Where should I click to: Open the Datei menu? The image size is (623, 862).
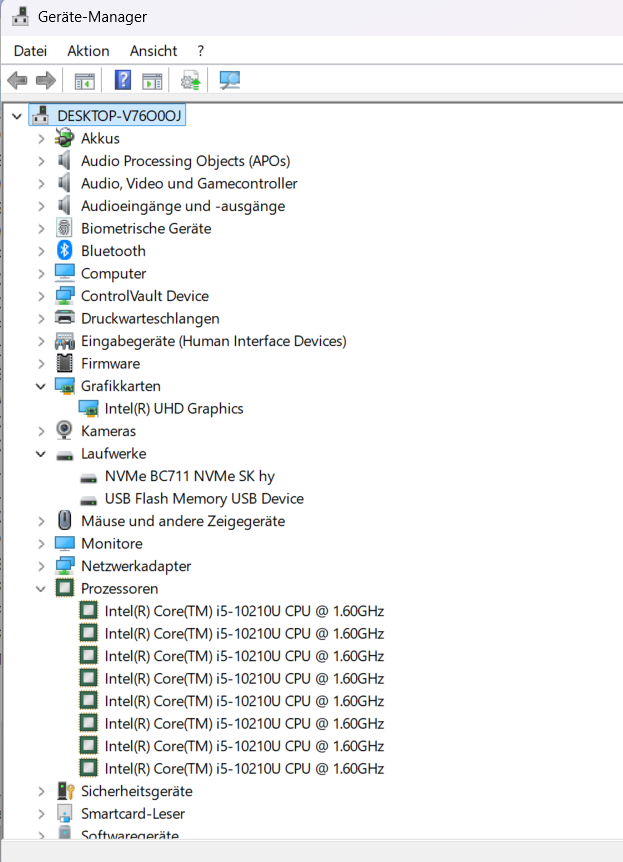(30, 51)
